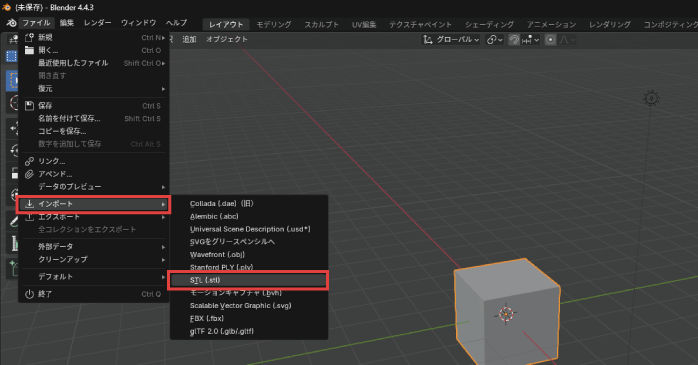Switch to レンダリング workspace tab
The height and width of the screenshot is (365, 698).
pyautogui.click(x=609, y=24)
